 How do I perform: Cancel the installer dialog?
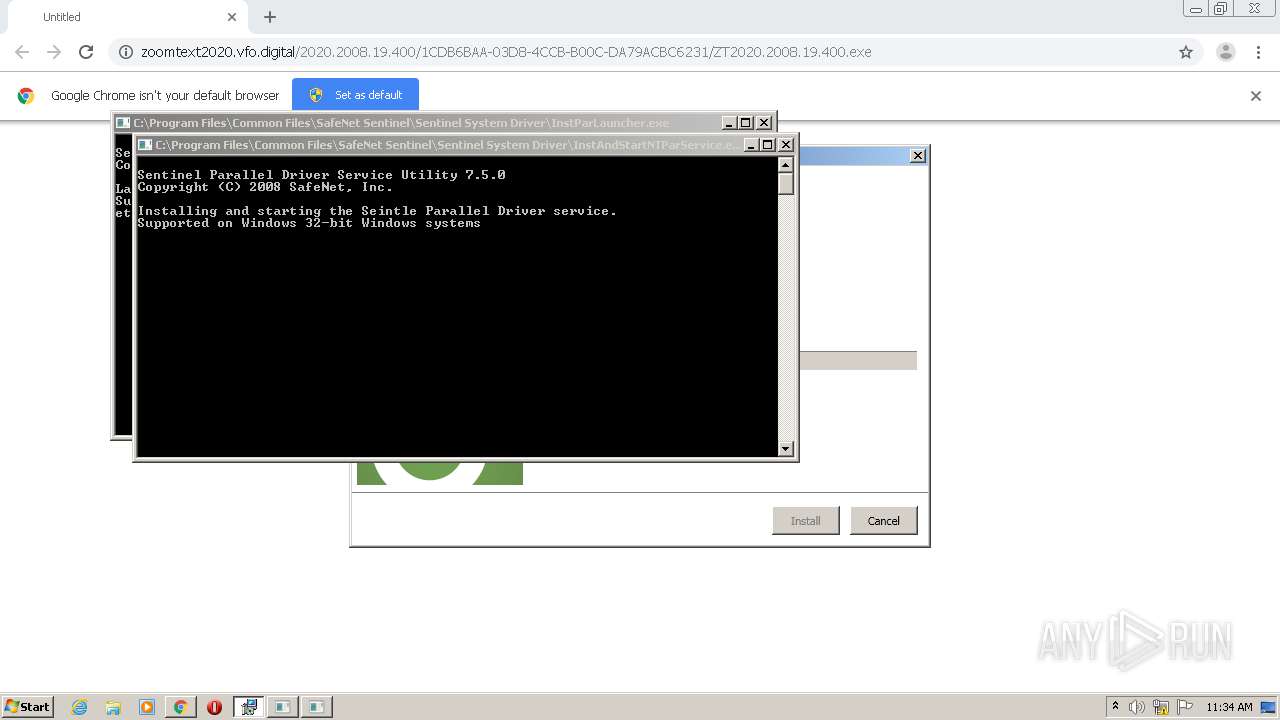(884, 521)
